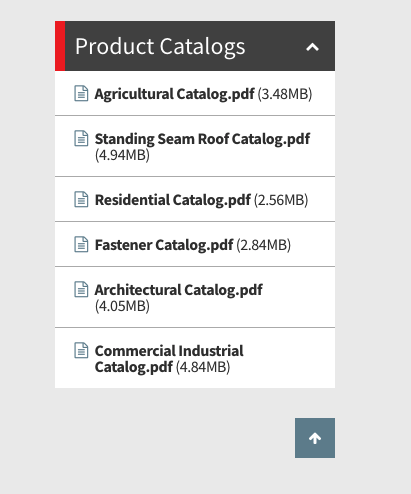Open the Agricultural Catalog.pdf link

pyautogui.click(x=175, y=94)
